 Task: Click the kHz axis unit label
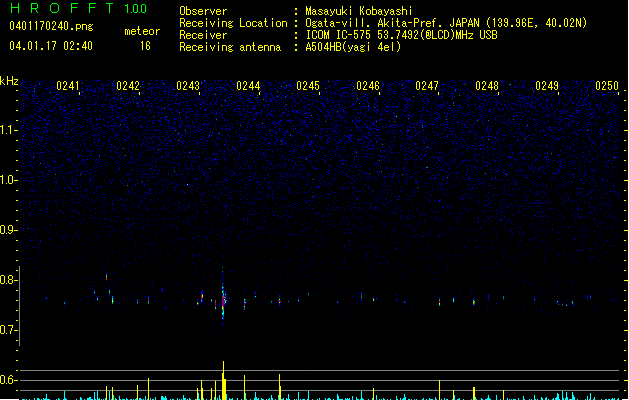[x=9, y=81]
